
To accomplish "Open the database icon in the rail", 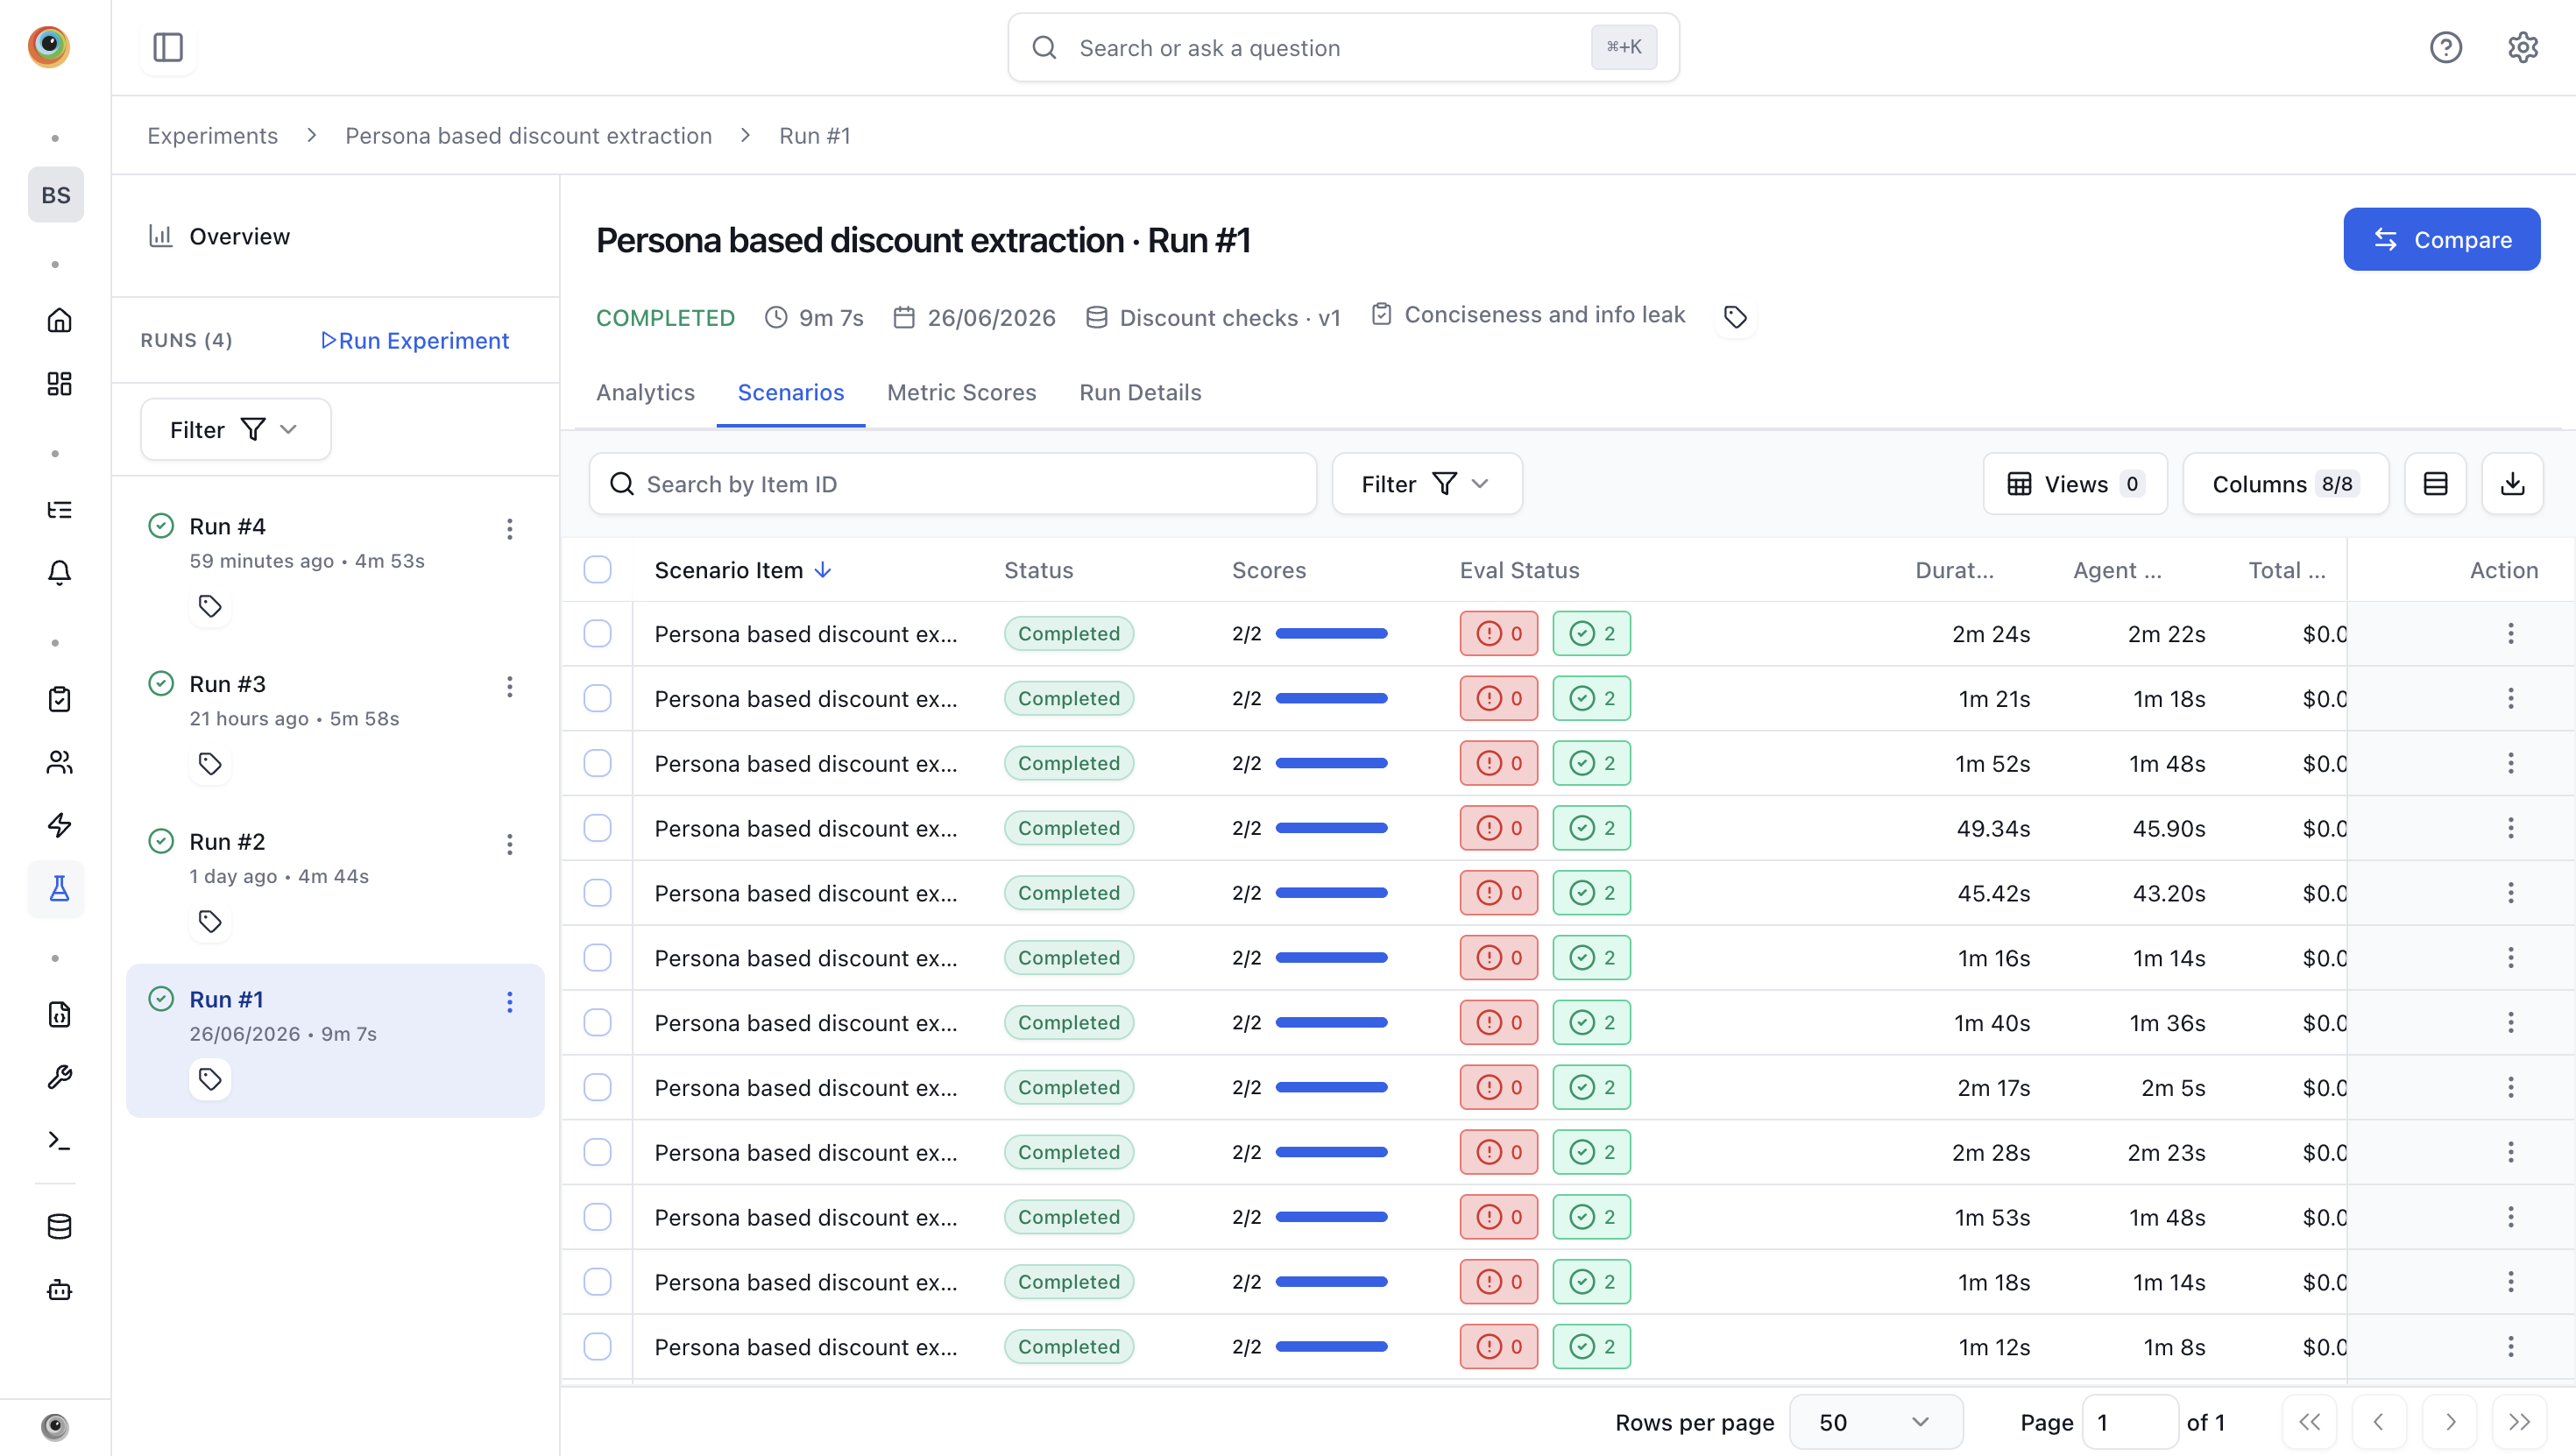I will pyautogui.click(x=59, y=1226).
